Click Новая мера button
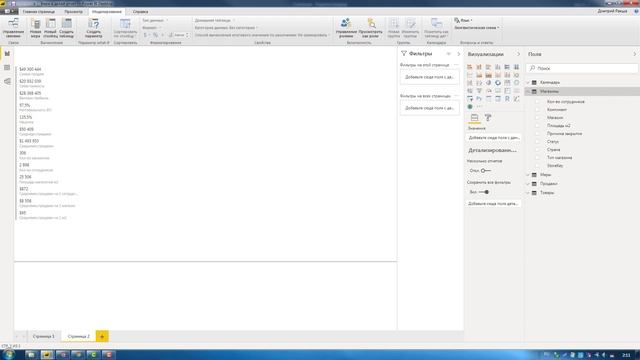 [36, 28]
